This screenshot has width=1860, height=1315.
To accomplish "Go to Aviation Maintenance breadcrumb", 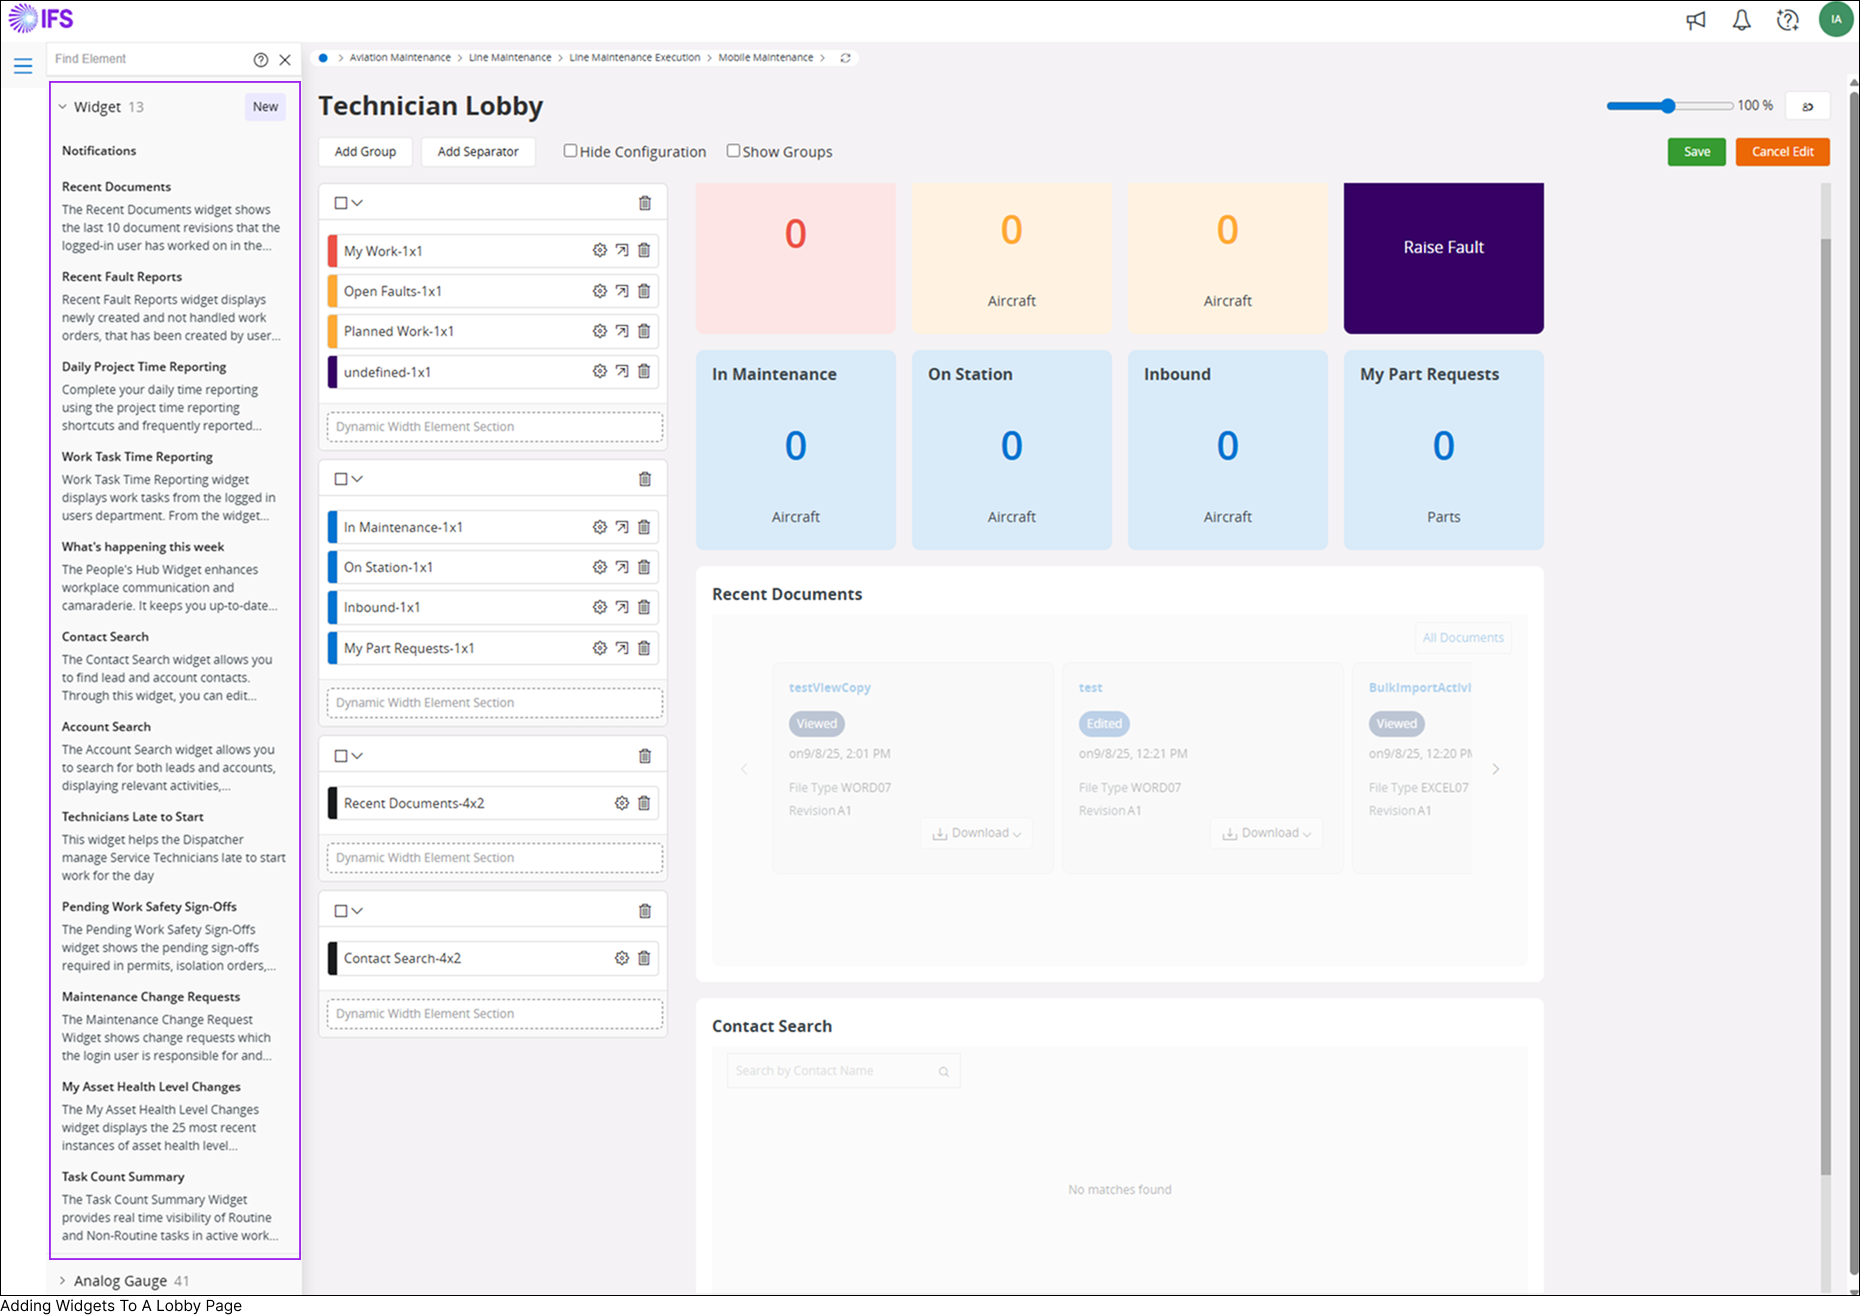I will (400, 58).
